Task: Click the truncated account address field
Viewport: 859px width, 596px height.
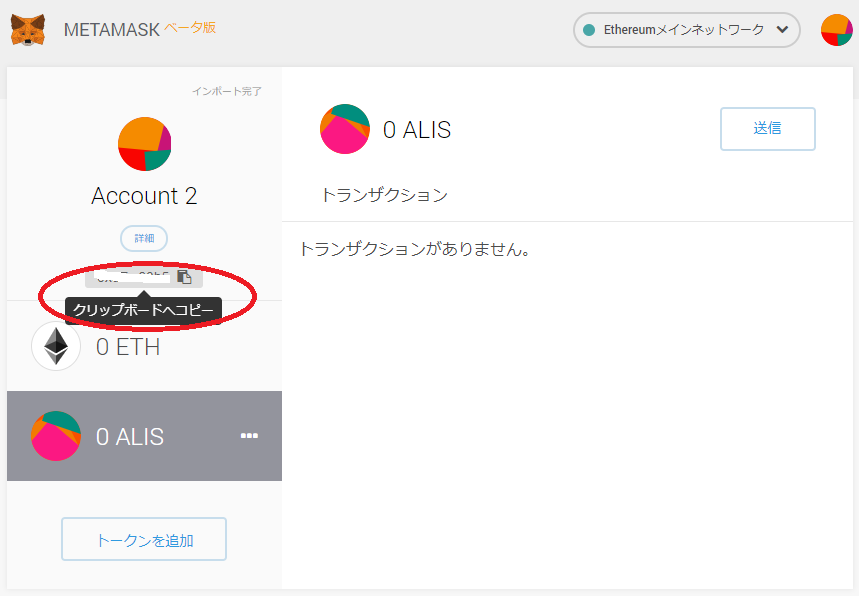Action: pos(130,277)
